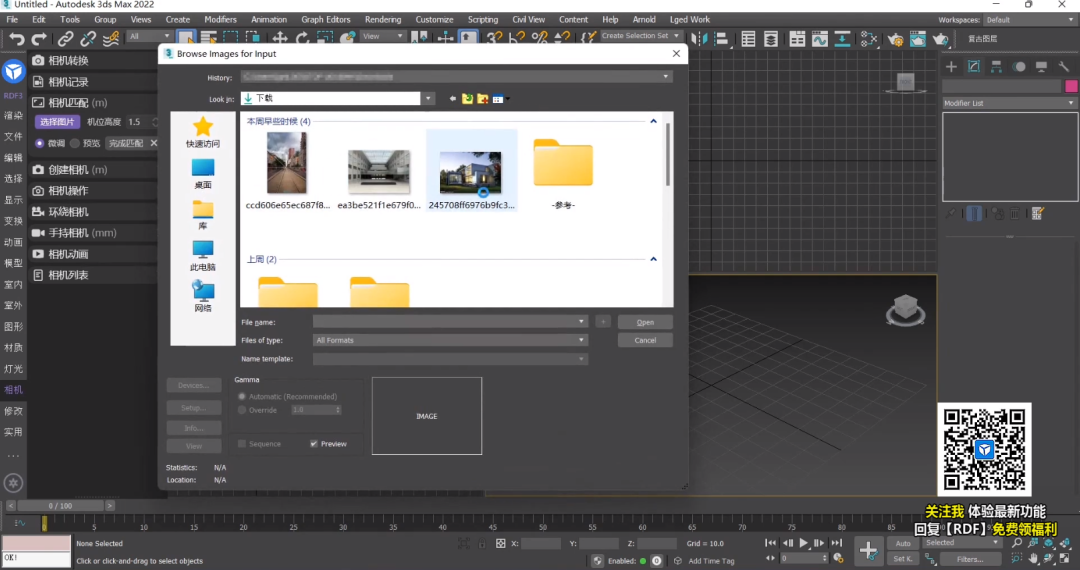Enable the Sequence checkbox
The image size is (1080, 570).
pyautogui.click(x=242, y=444)
